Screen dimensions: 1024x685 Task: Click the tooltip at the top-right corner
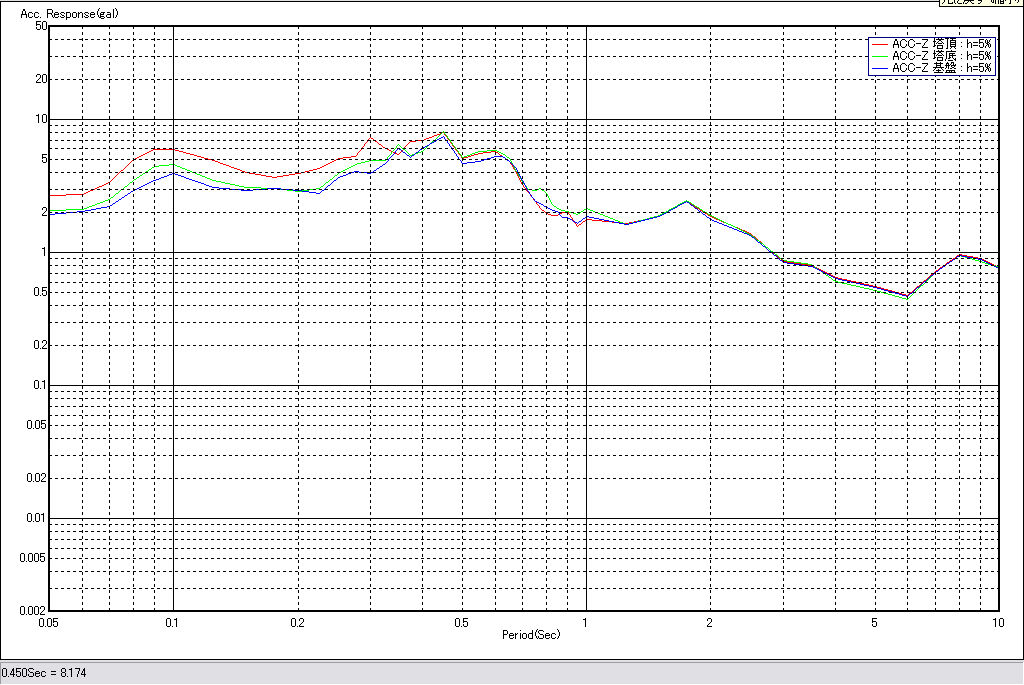click(x=979, y=3)
